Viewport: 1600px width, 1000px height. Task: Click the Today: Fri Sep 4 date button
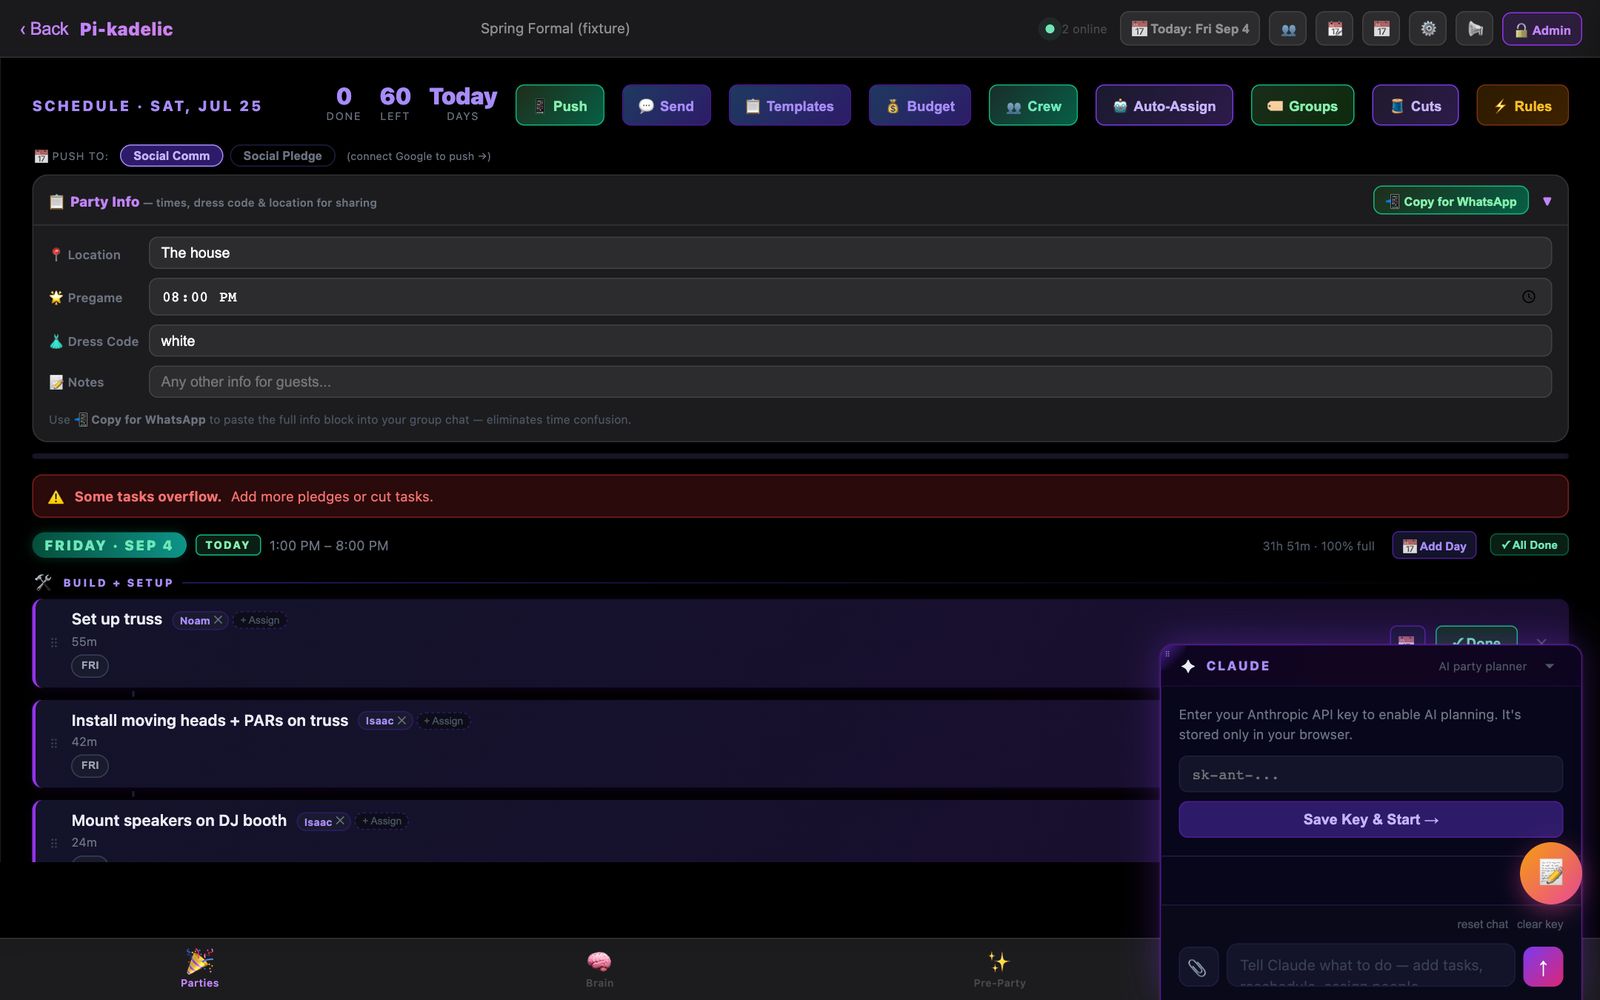(x=1190, y=29)
